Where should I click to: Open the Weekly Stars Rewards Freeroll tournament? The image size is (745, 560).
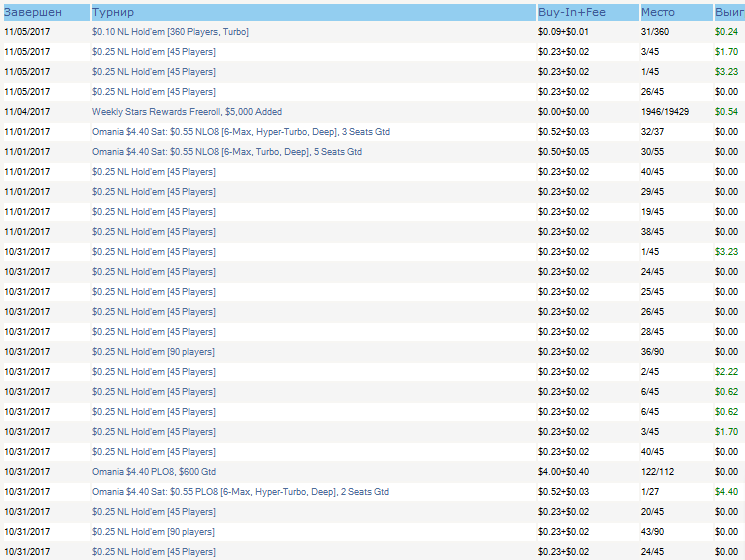pos(187,112)
